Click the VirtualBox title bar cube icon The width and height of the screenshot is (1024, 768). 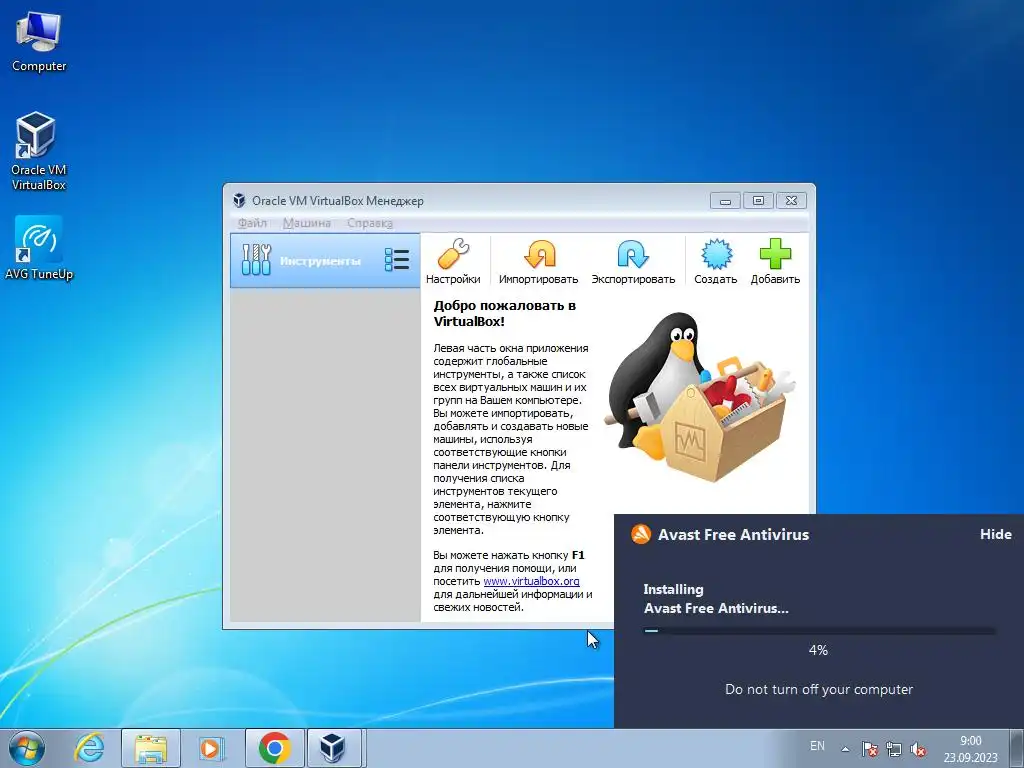pos(240,200)
